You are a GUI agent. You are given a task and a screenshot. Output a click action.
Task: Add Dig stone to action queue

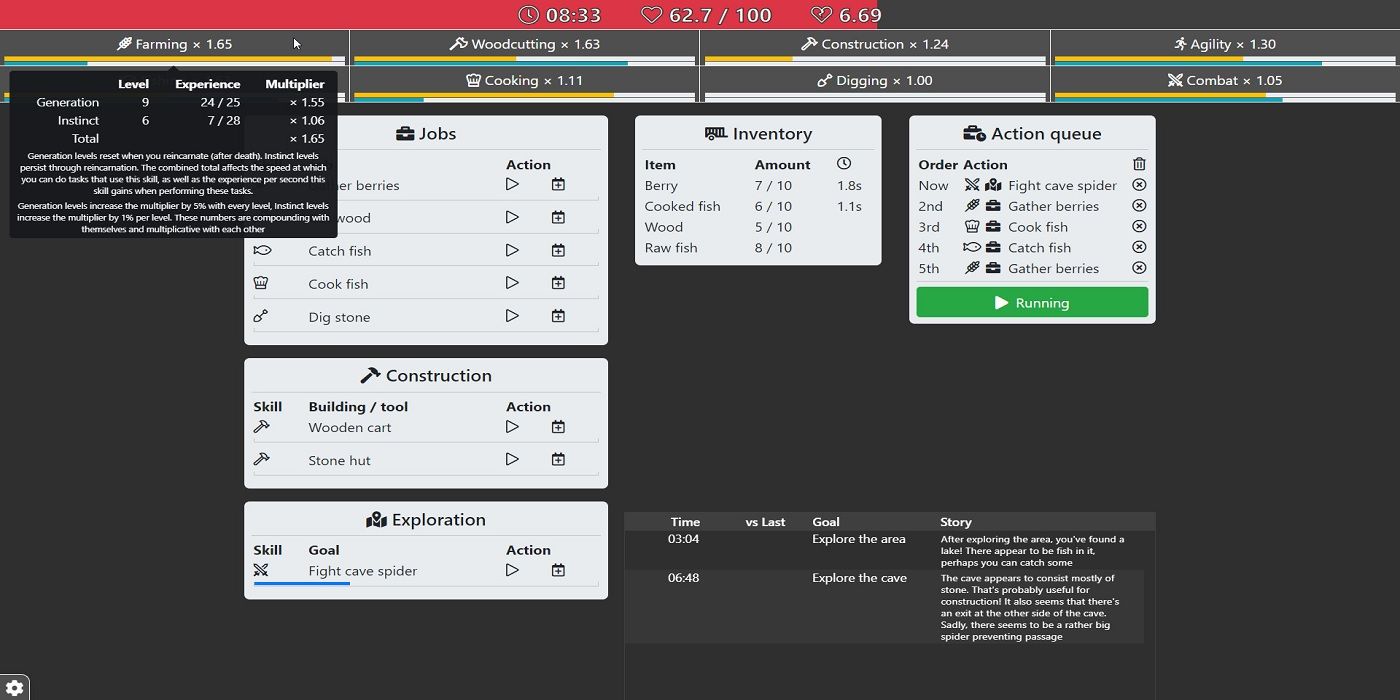[x=558, y=316]
